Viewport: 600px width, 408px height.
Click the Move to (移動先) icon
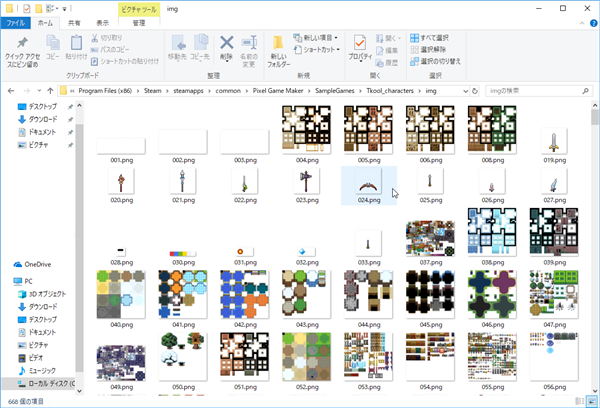178,43
